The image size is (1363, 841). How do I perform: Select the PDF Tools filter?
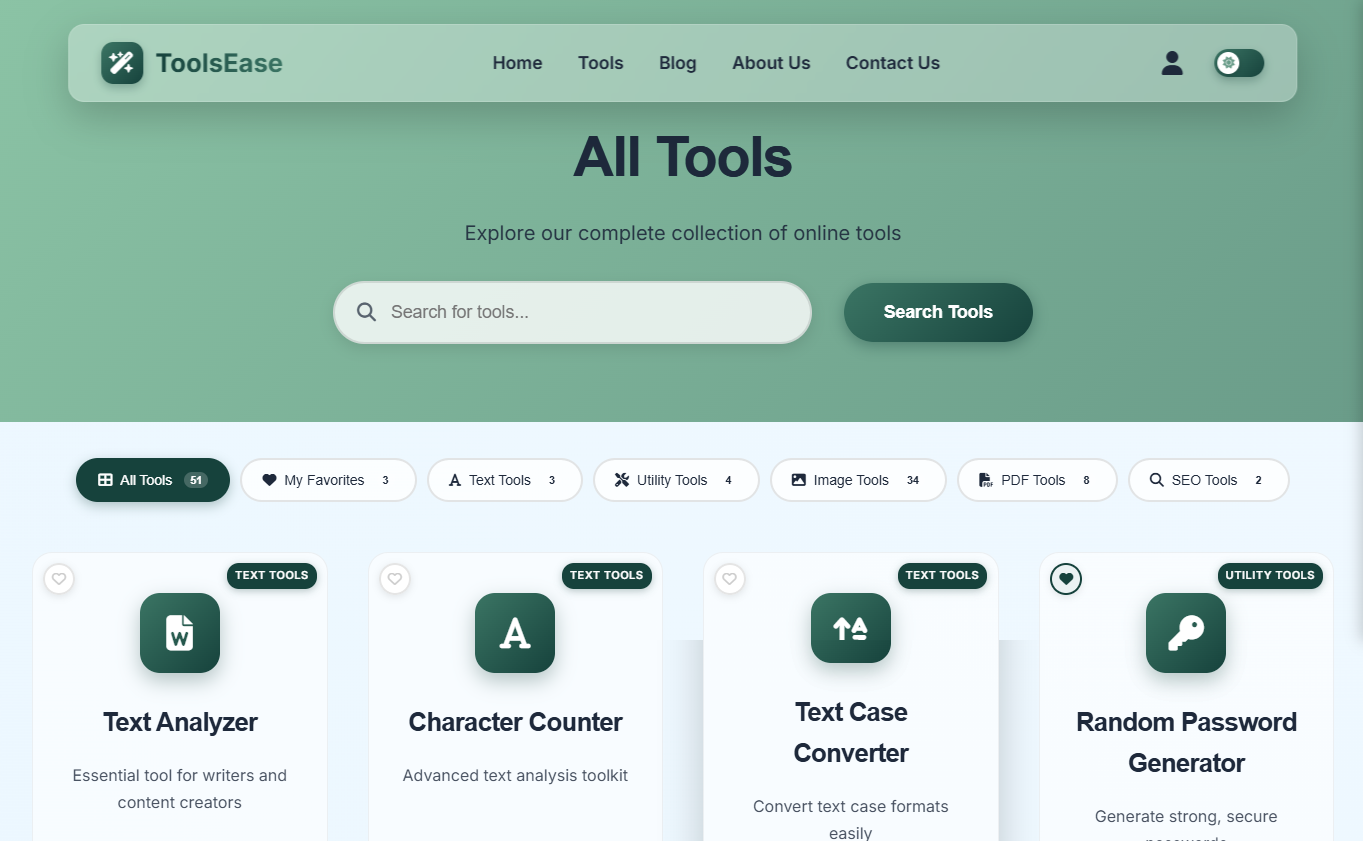pyautogui.click(x=1037, y=480)
